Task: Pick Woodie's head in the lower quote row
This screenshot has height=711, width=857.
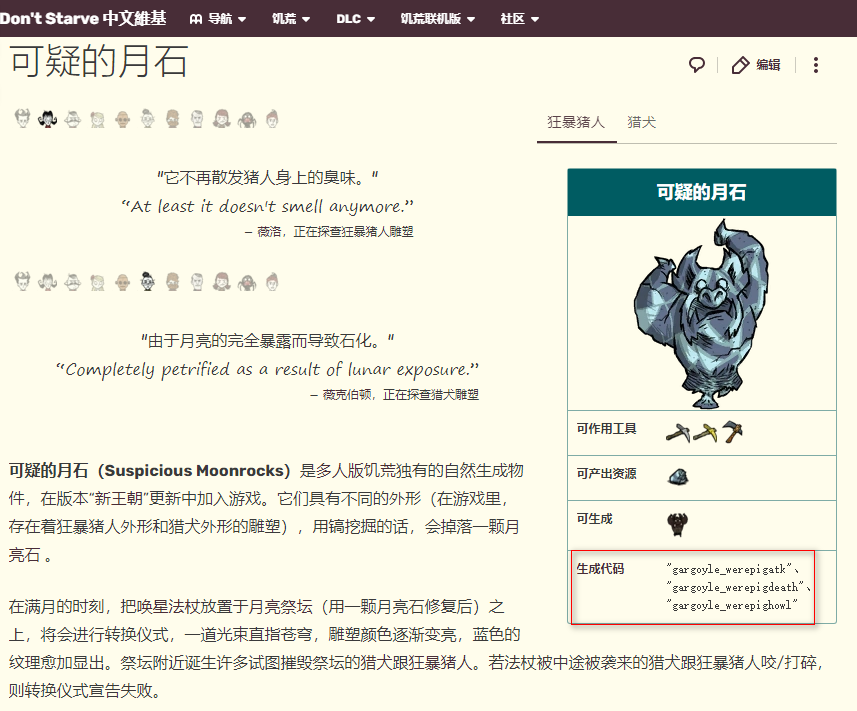Action: pos(173,281)
